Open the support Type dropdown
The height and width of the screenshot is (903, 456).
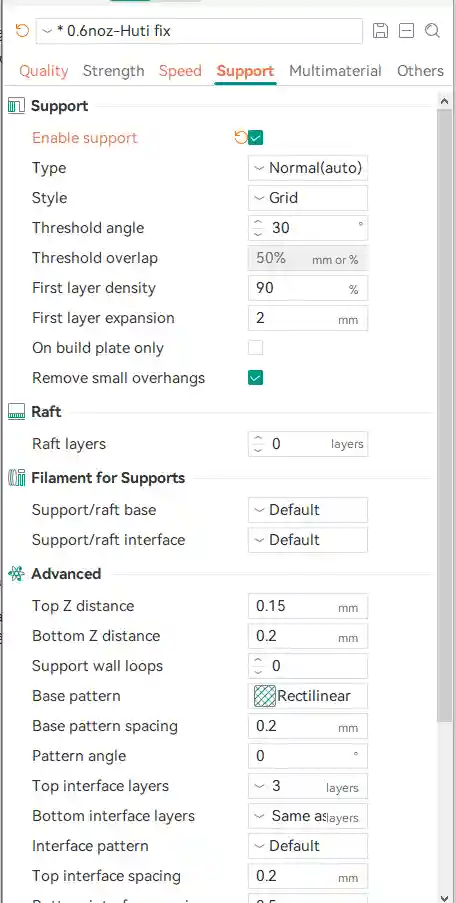tap(308, 168)
